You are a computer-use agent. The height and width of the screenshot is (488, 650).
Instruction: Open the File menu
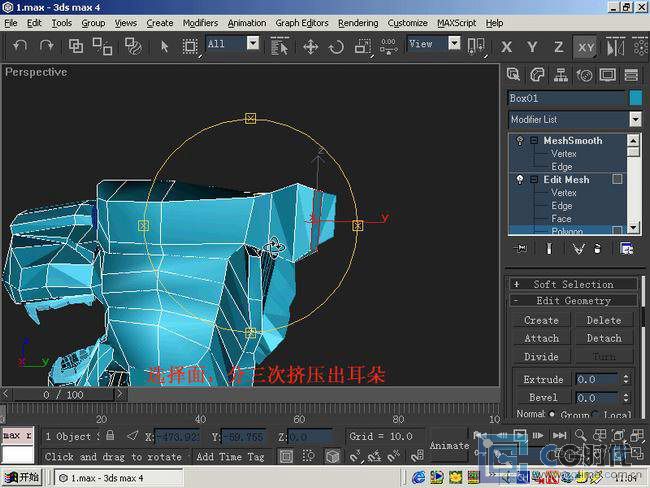(x=10, y=23)
